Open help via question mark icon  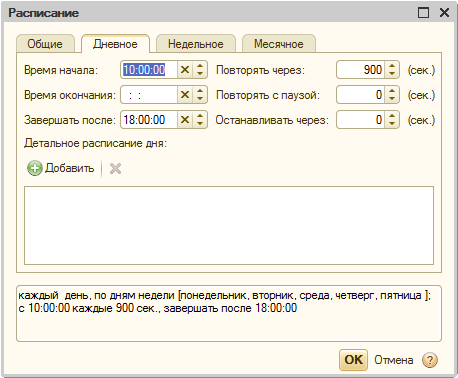pyautogui.click(x=430, y=360)
